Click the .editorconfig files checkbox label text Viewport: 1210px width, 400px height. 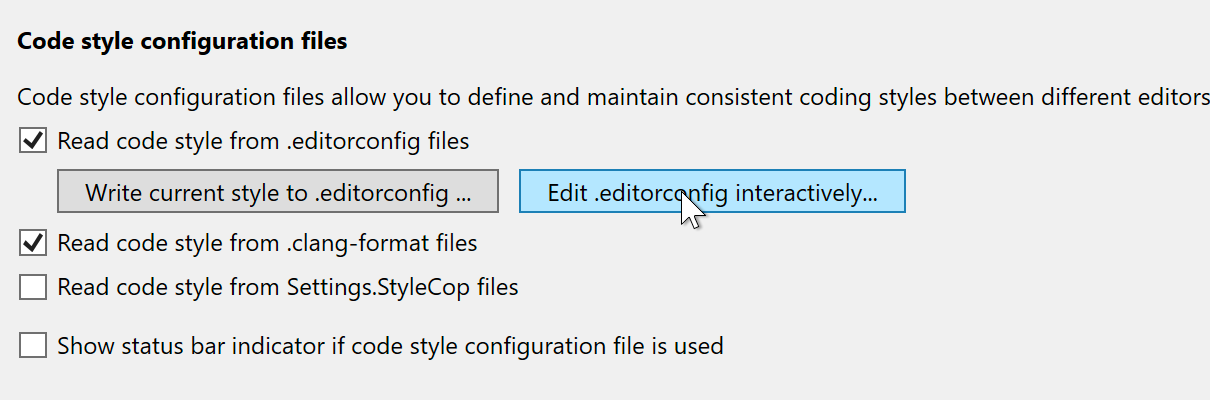click(263, 141)
